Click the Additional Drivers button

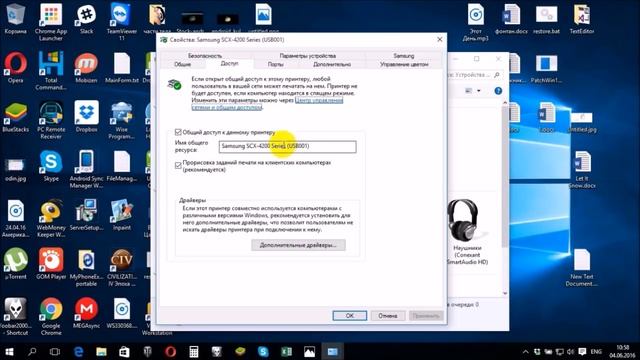[x=298, y=245]
